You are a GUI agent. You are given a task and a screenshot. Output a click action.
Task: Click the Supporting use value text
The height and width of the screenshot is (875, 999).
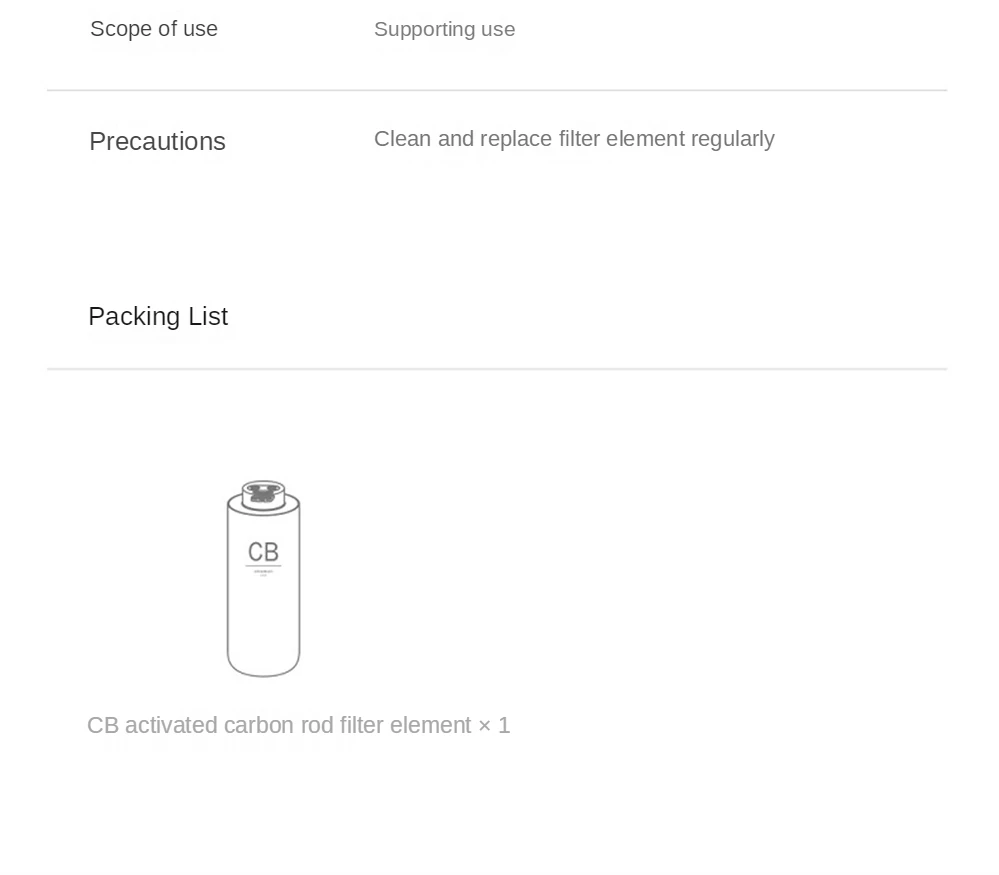click(x=444, y=30)
